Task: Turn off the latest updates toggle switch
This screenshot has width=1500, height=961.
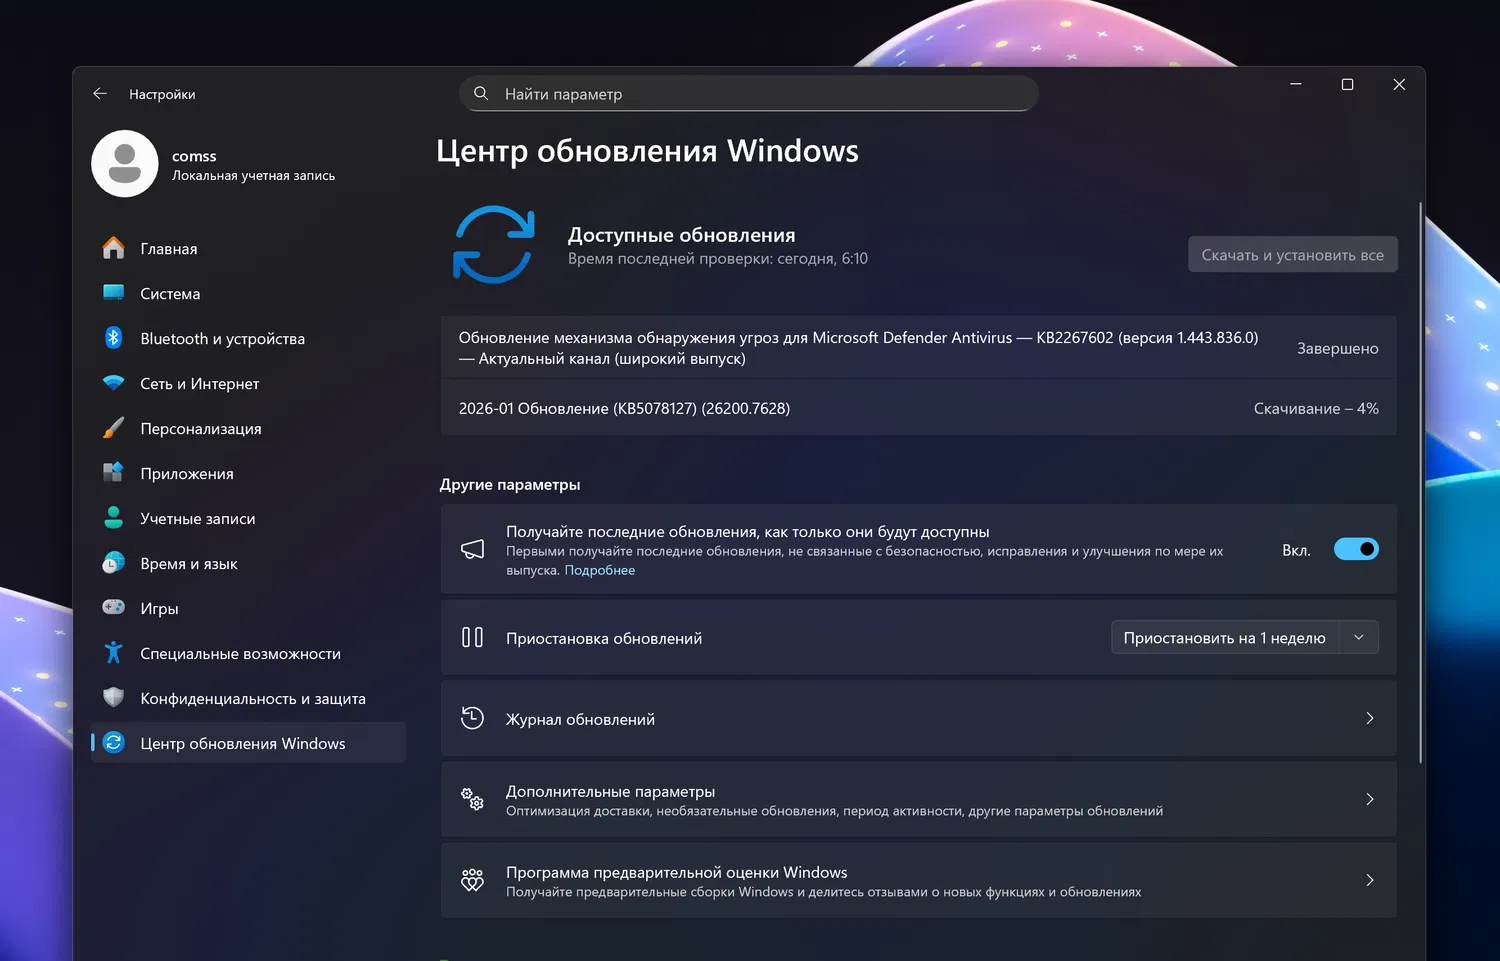Action: coord(1356,549)
